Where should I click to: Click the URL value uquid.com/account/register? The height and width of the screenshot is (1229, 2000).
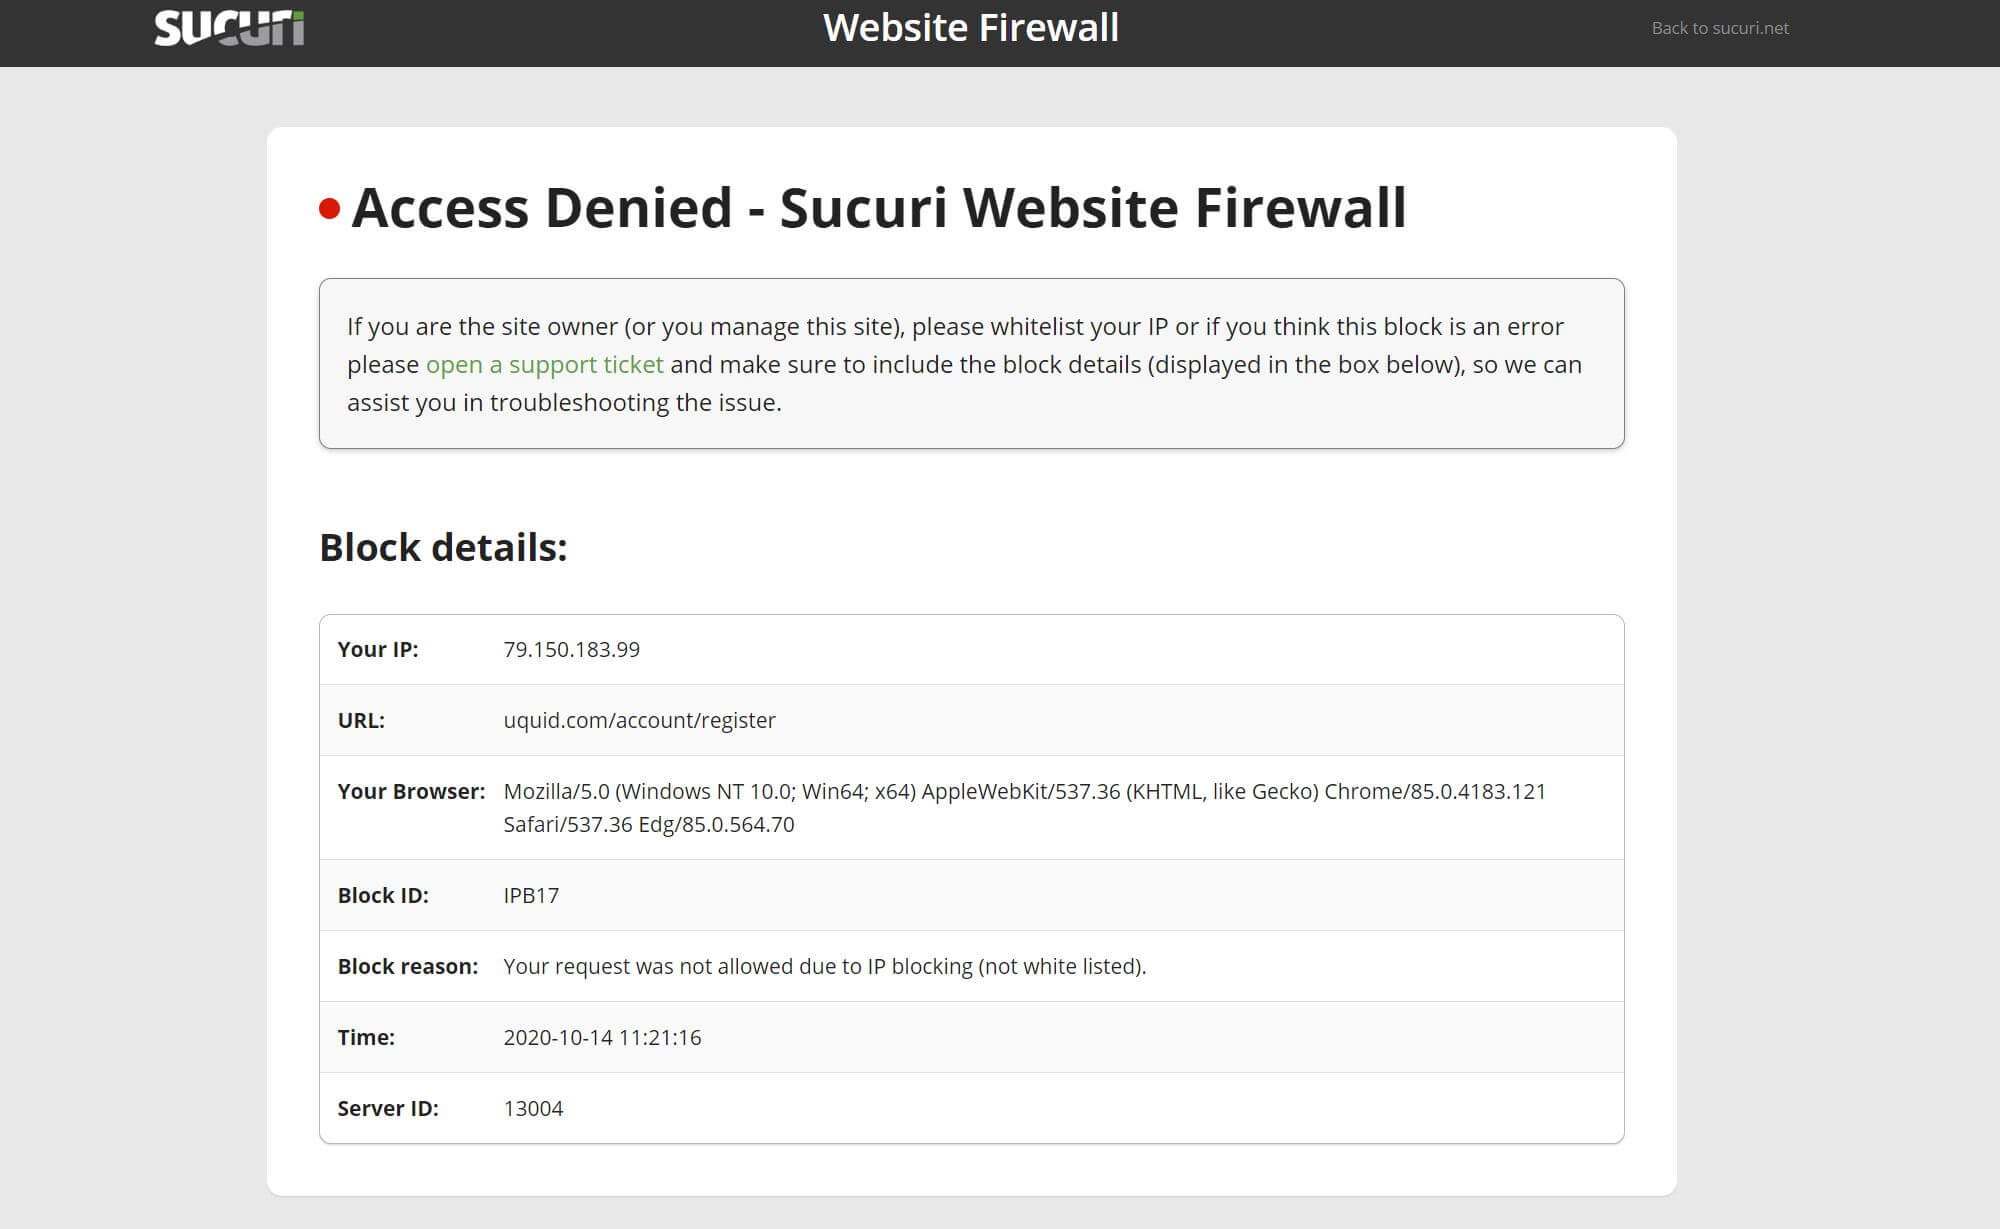639,720
